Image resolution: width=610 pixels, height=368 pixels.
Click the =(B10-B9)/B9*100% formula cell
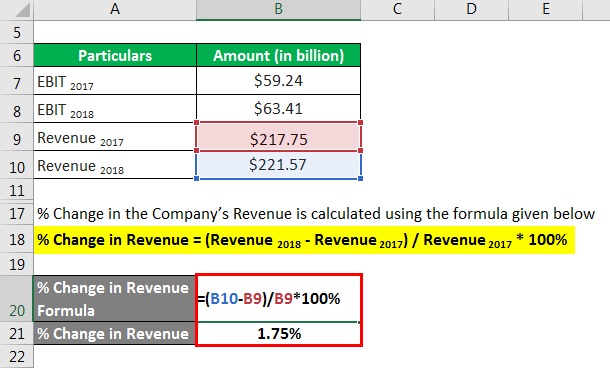[x=279, y=299]
